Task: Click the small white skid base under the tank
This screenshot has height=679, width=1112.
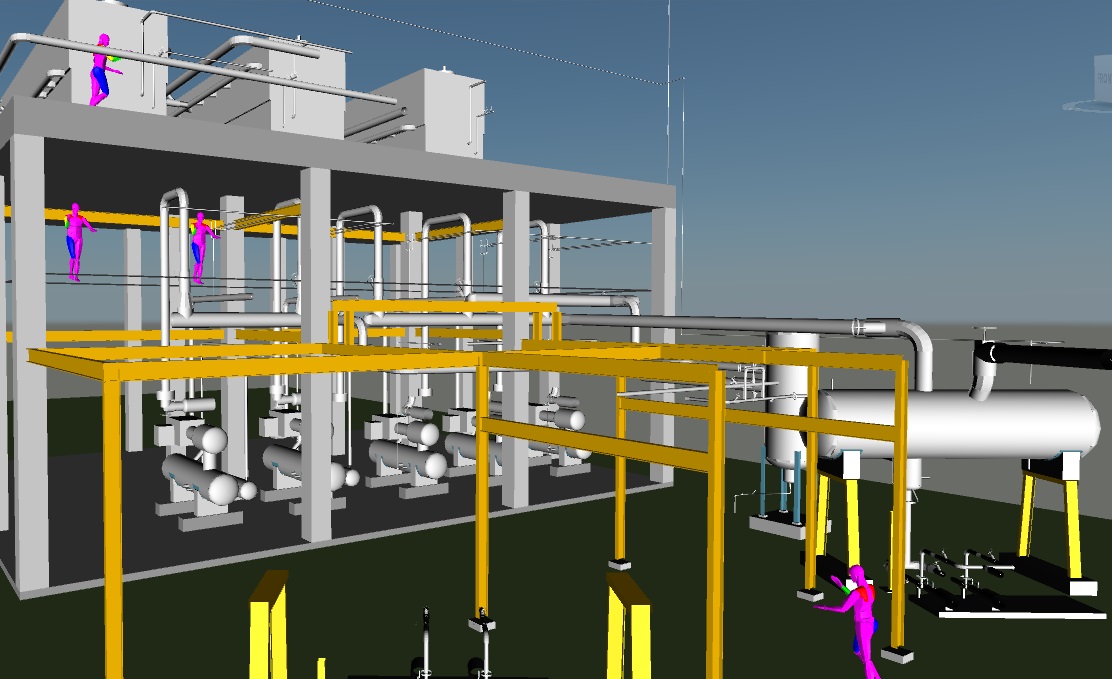Action: pos(775,525)
